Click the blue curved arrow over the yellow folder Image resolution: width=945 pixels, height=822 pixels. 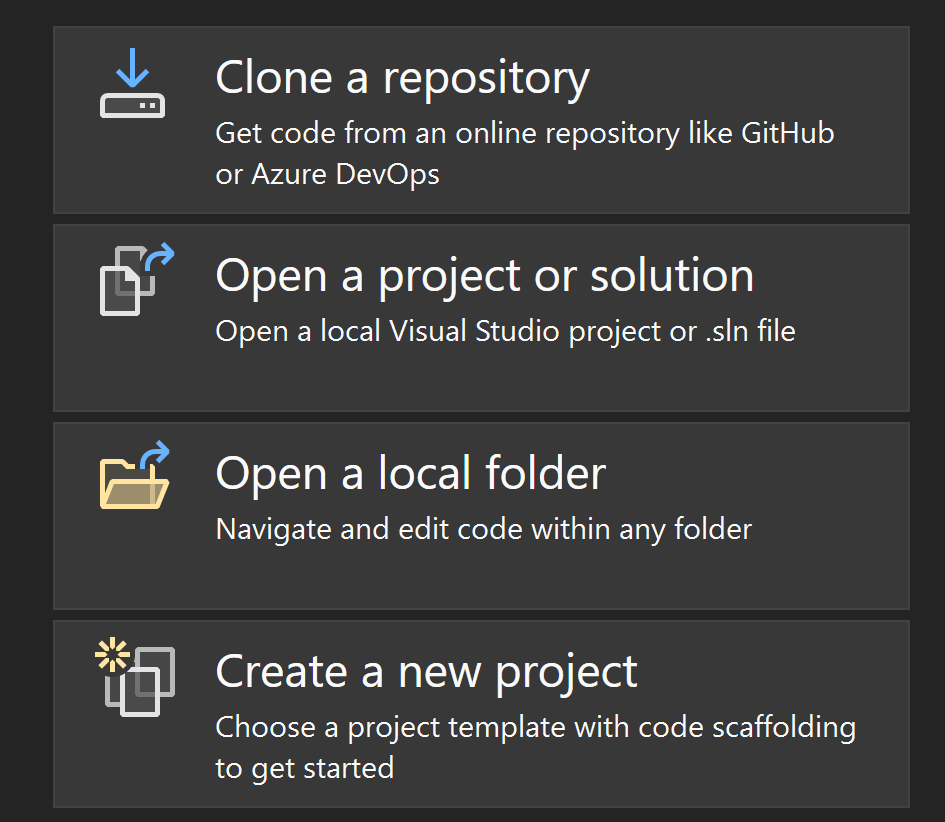pos(155,454)
